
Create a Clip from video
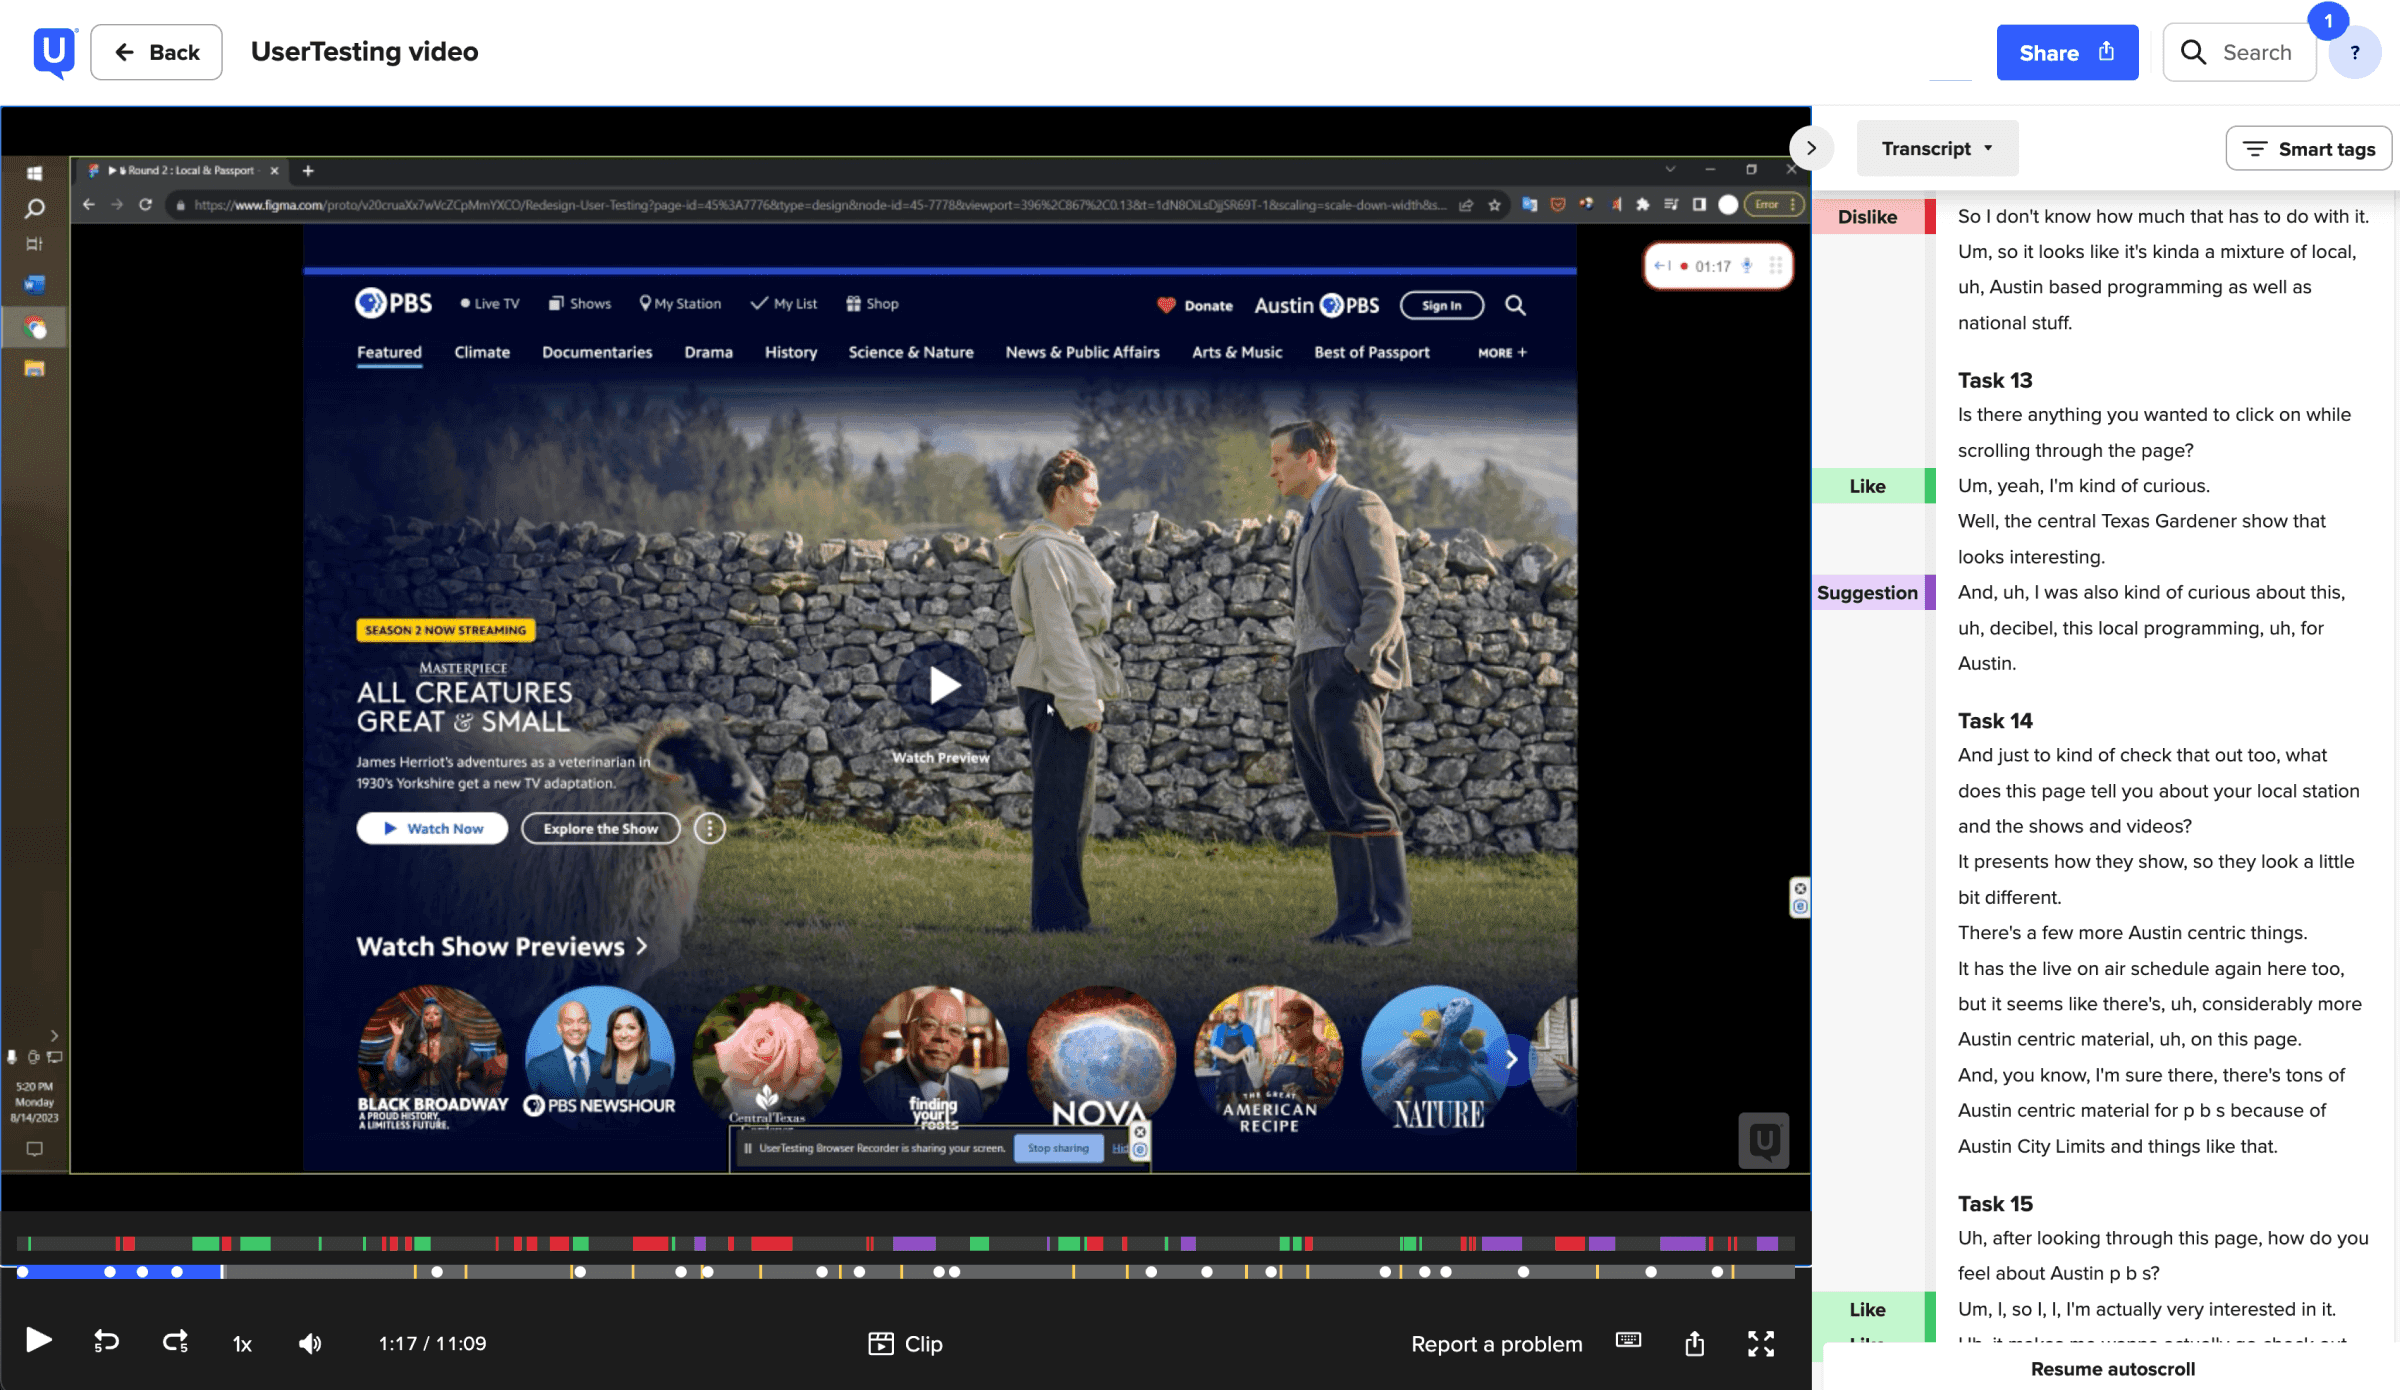905,1343
